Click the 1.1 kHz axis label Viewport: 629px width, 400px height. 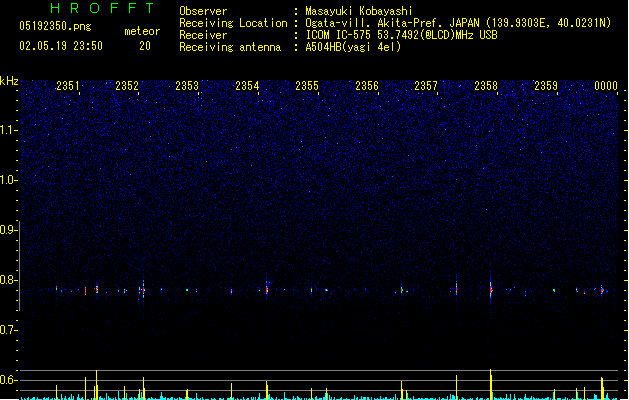click(8, 130)
